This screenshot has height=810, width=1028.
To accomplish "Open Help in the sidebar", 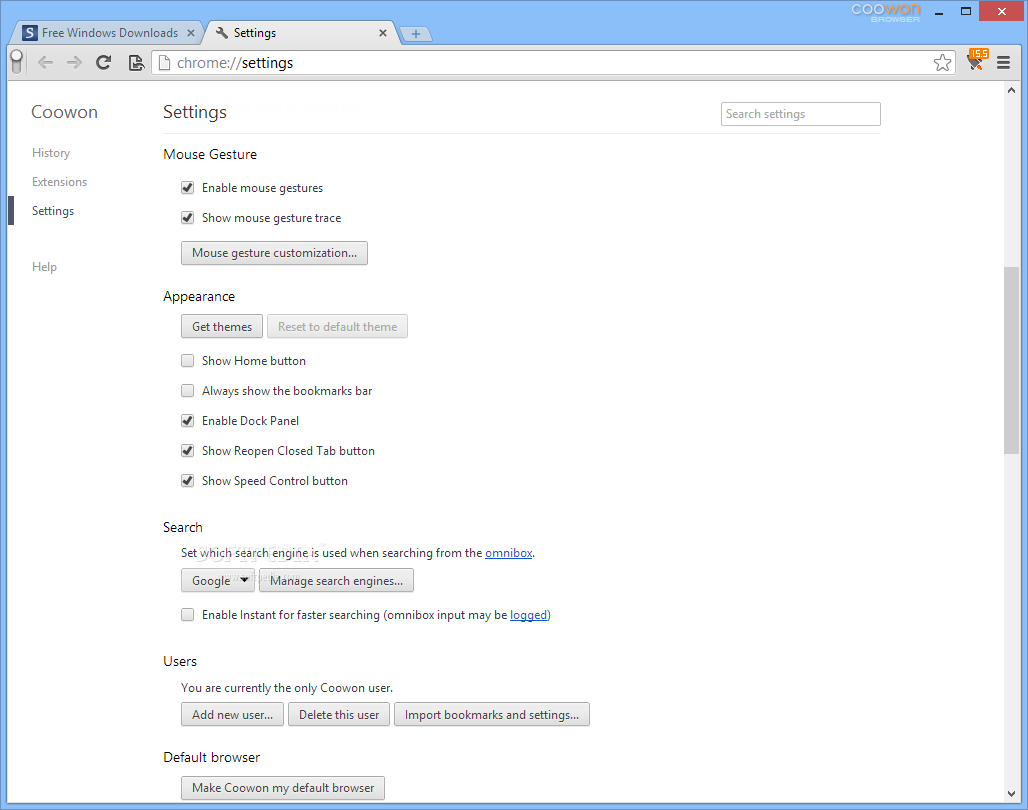I will 45,267.
